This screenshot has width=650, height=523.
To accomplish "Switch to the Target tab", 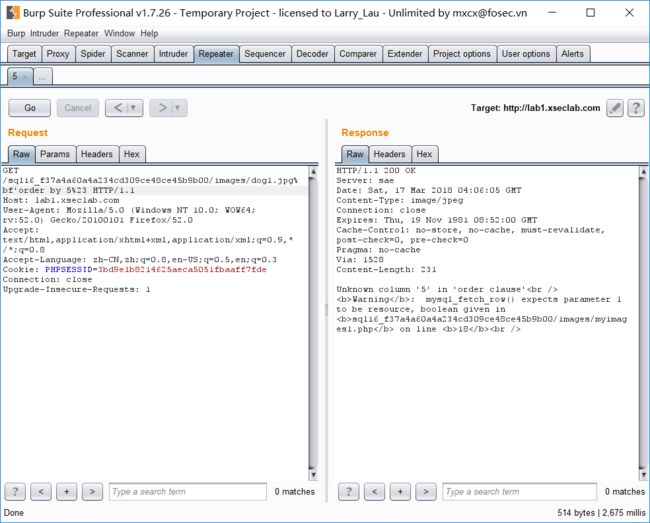I will (x=24, y=54).
